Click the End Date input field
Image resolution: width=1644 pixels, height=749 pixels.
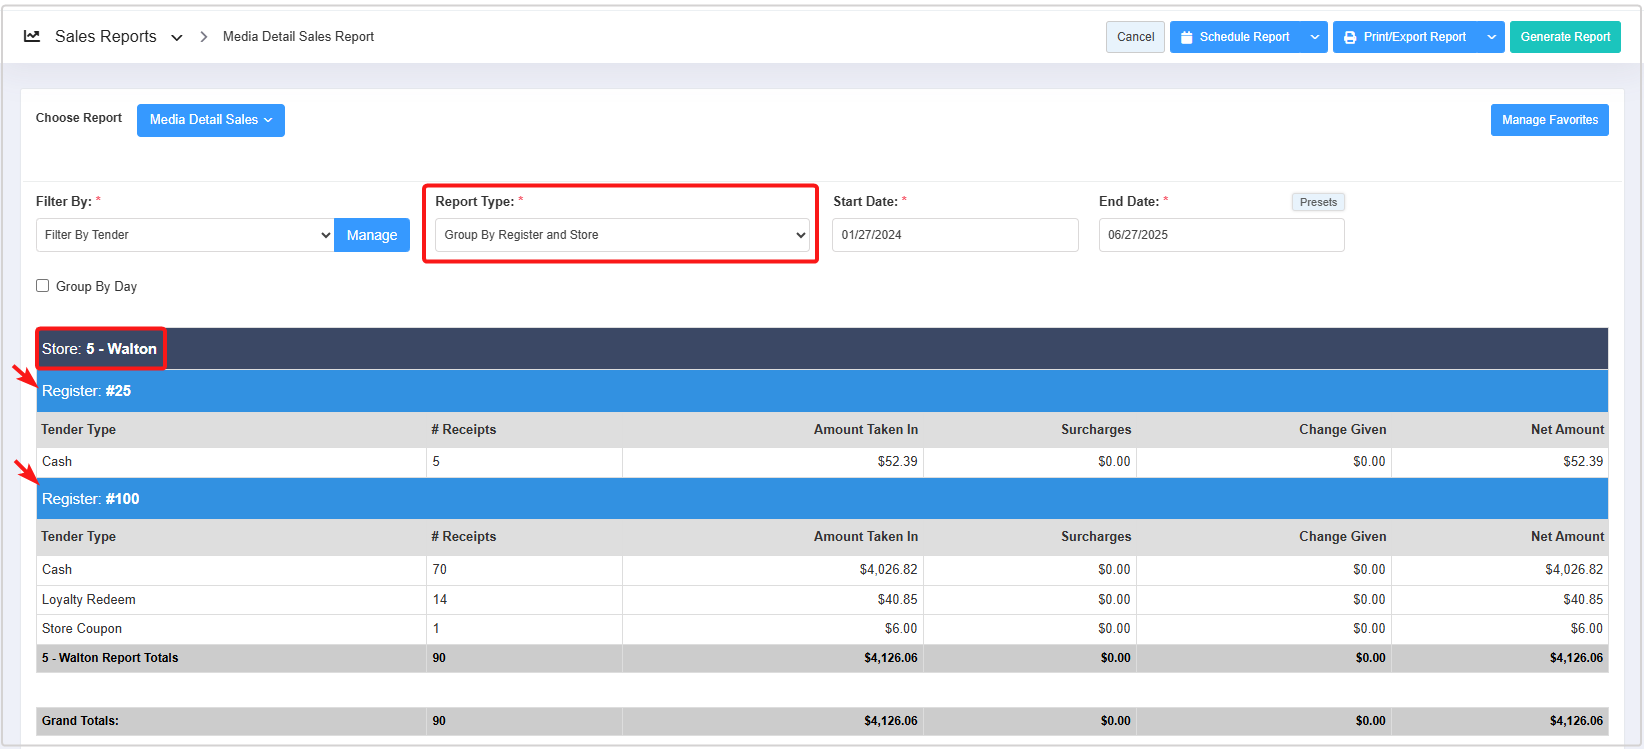coord(1221,235)
